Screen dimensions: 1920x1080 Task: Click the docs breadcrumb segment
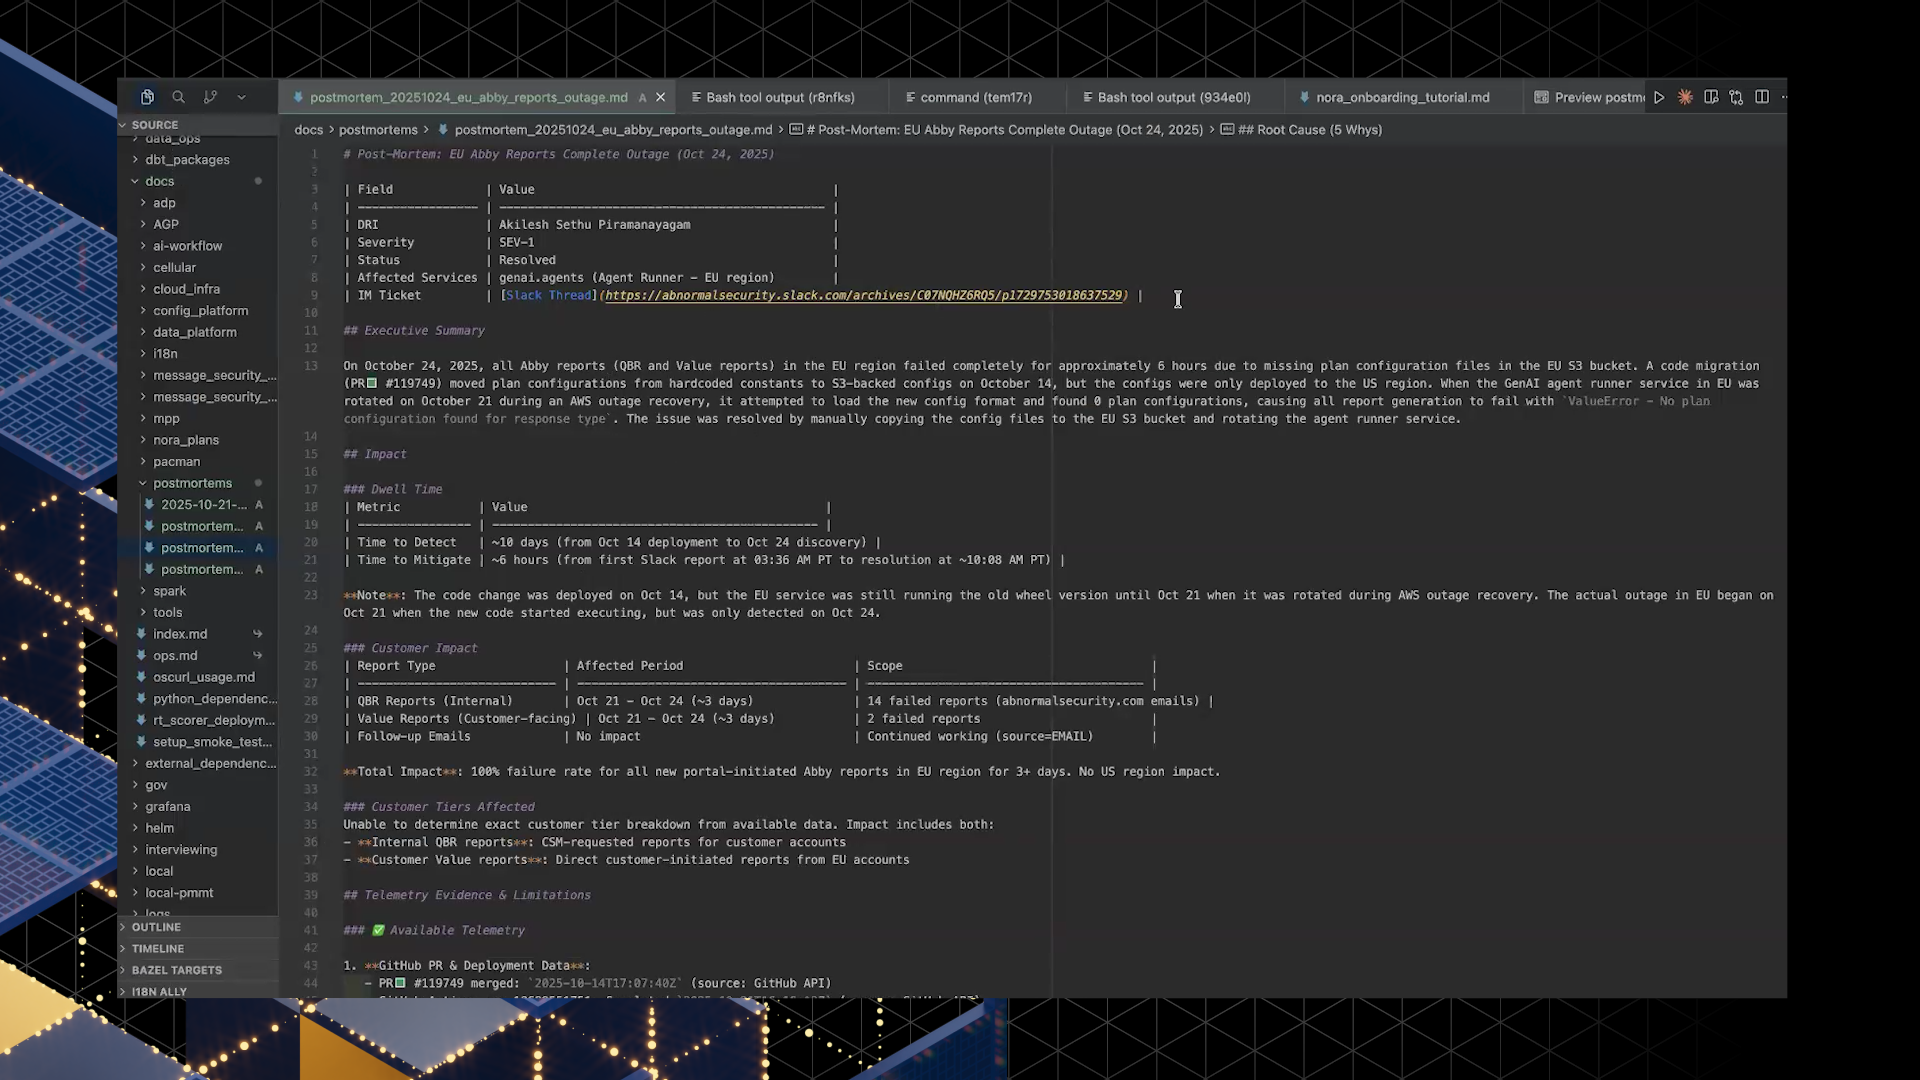(308, 130)
